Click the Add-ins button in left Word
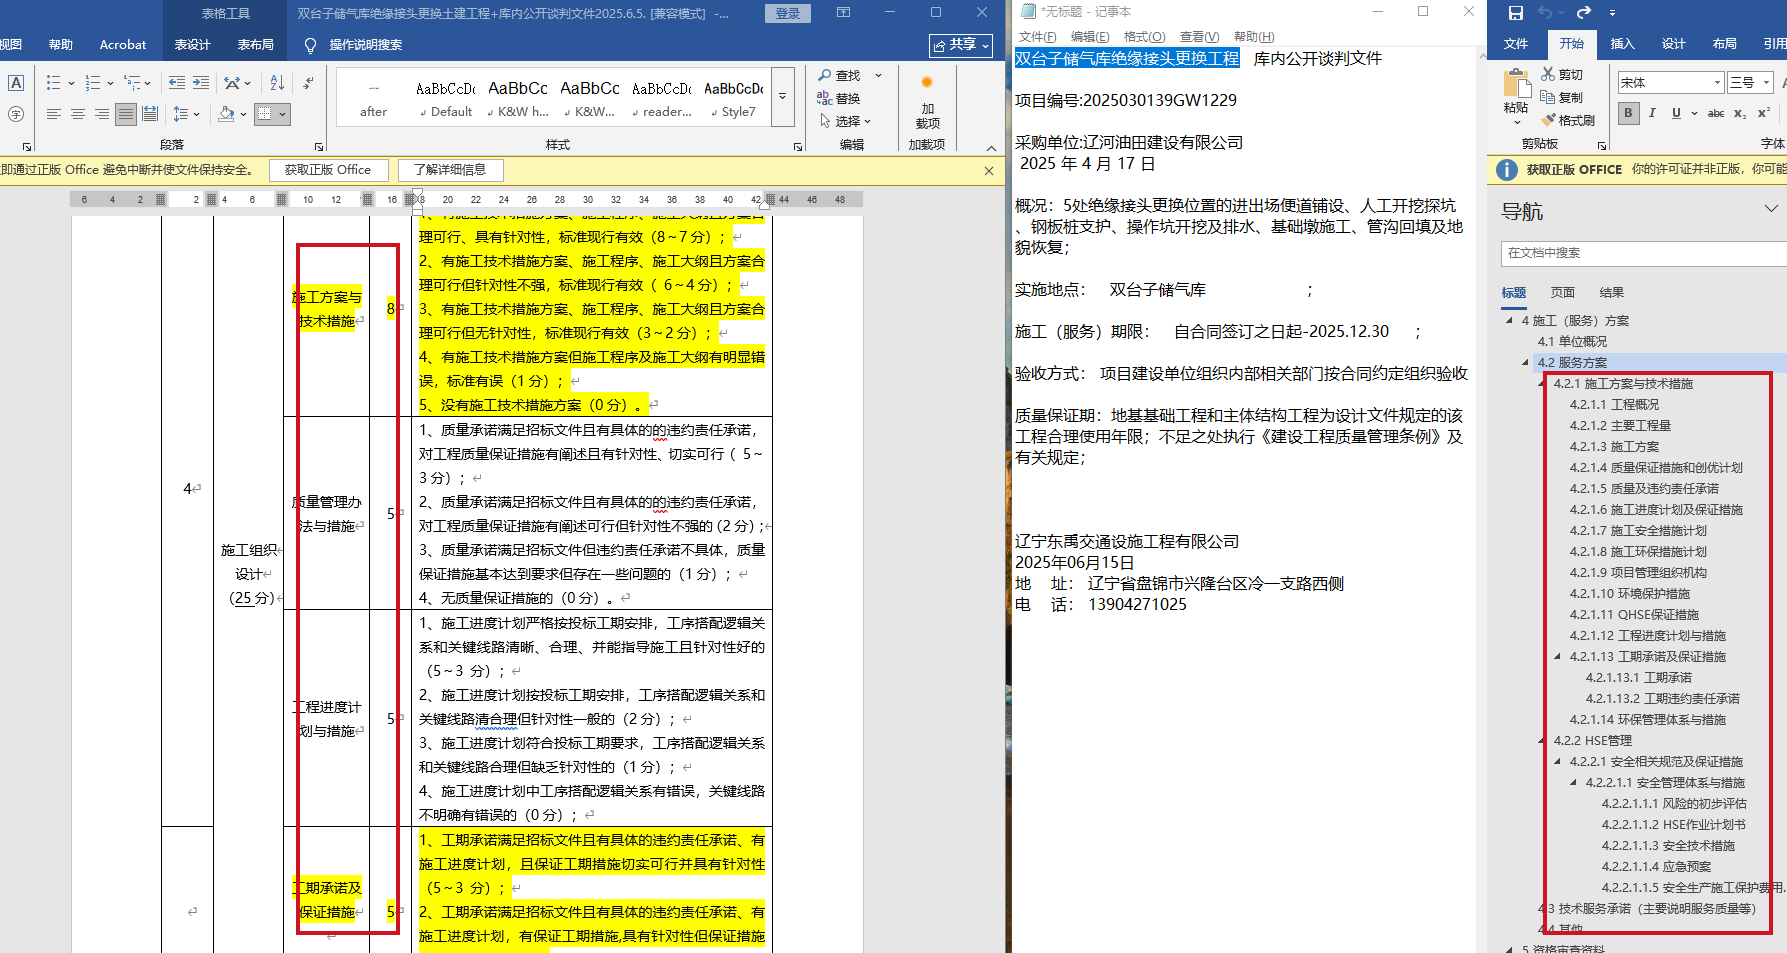This screenshot has height=953, width=1787. pyautogui.click(x=927, y=103)
